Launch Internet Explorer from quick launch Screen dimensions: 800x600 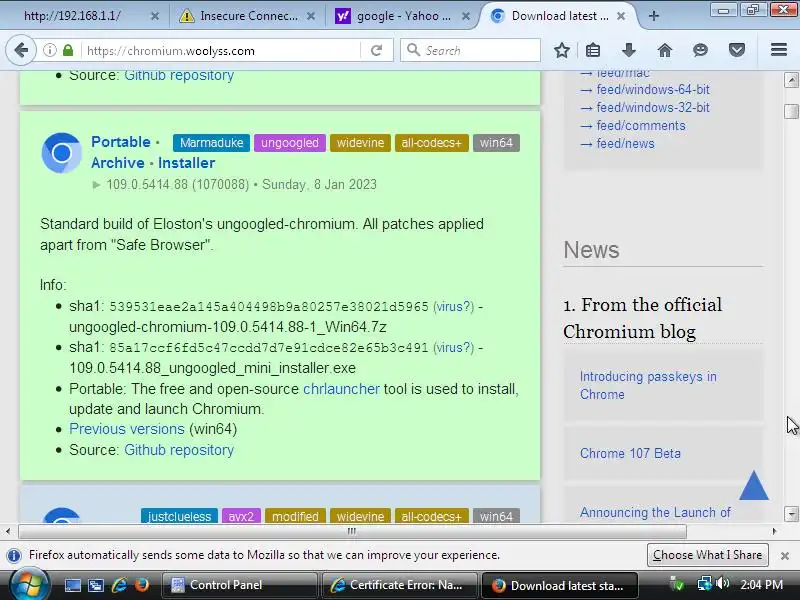pos(119,585)
